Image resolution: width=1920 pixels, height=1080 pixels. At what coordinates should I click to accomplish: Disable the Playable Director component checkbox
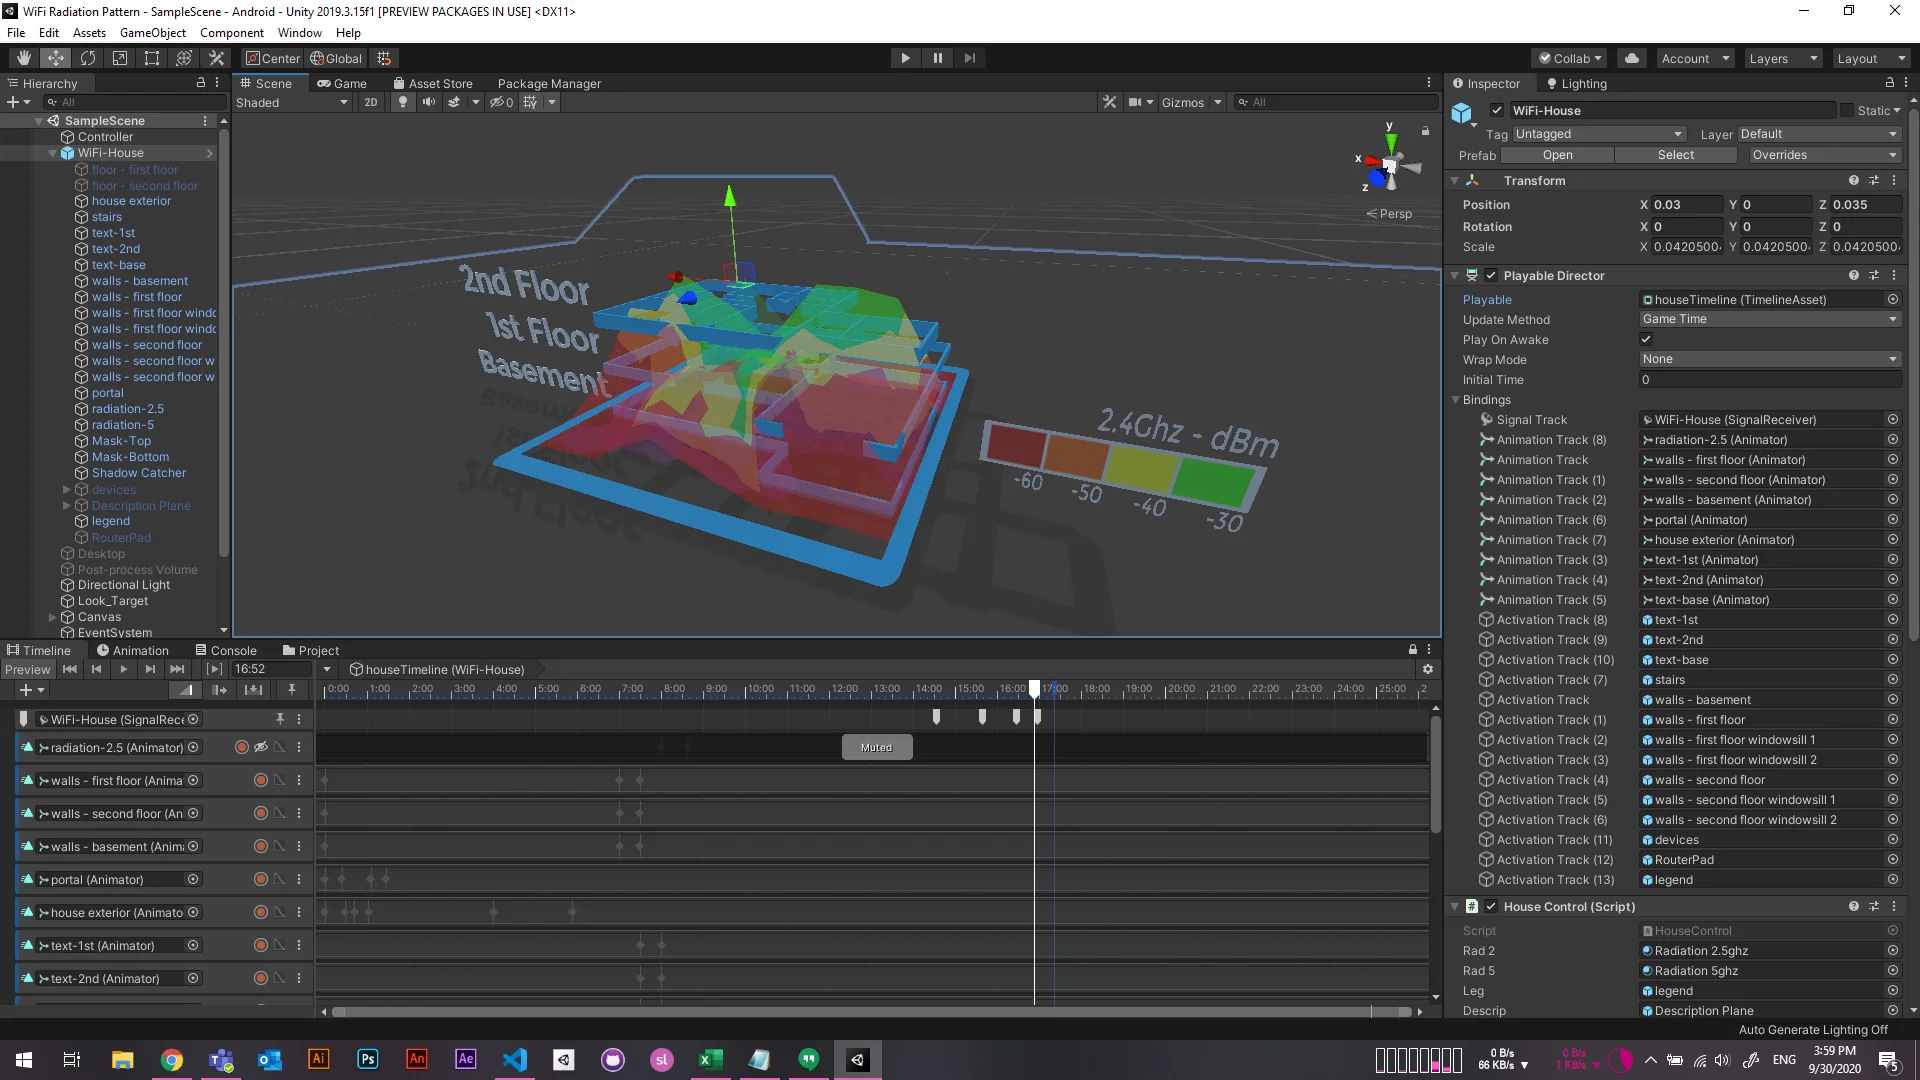tap(1491, 276)
